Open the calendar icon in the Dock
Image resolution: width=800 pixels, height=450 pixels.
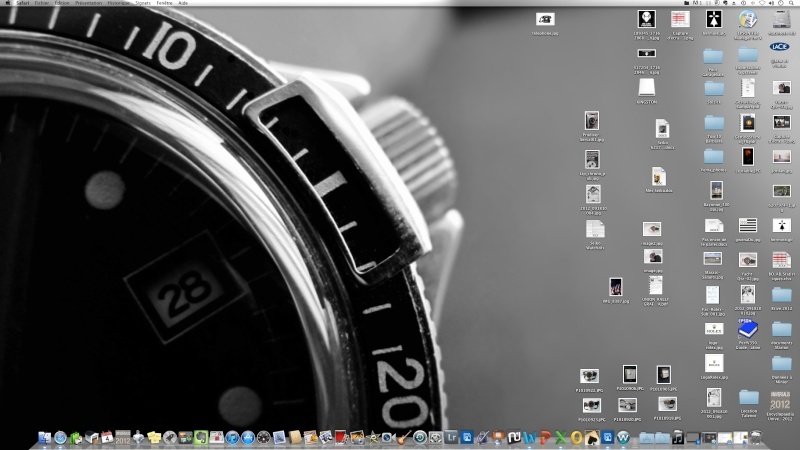click(107, 437)
